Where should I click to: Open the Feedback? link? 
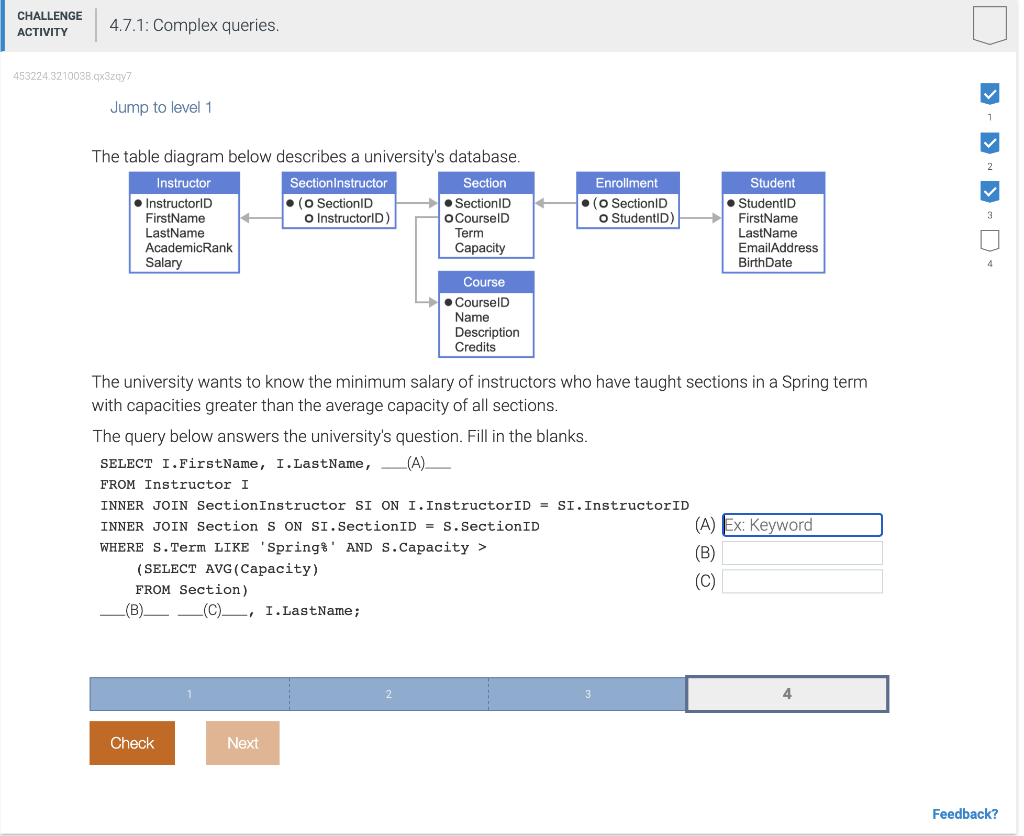pyautogui.click(x=965, y=814)
